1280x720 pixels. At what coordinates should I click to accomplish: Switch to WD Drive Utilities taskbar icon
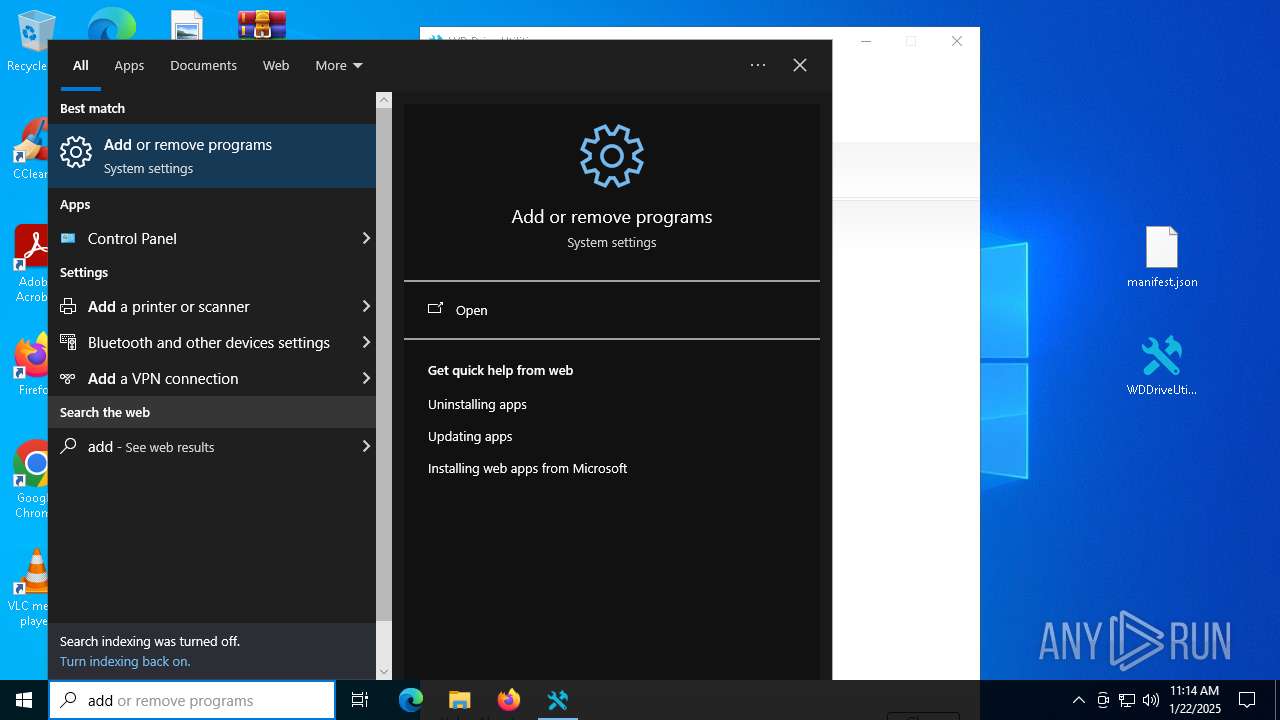557,700
